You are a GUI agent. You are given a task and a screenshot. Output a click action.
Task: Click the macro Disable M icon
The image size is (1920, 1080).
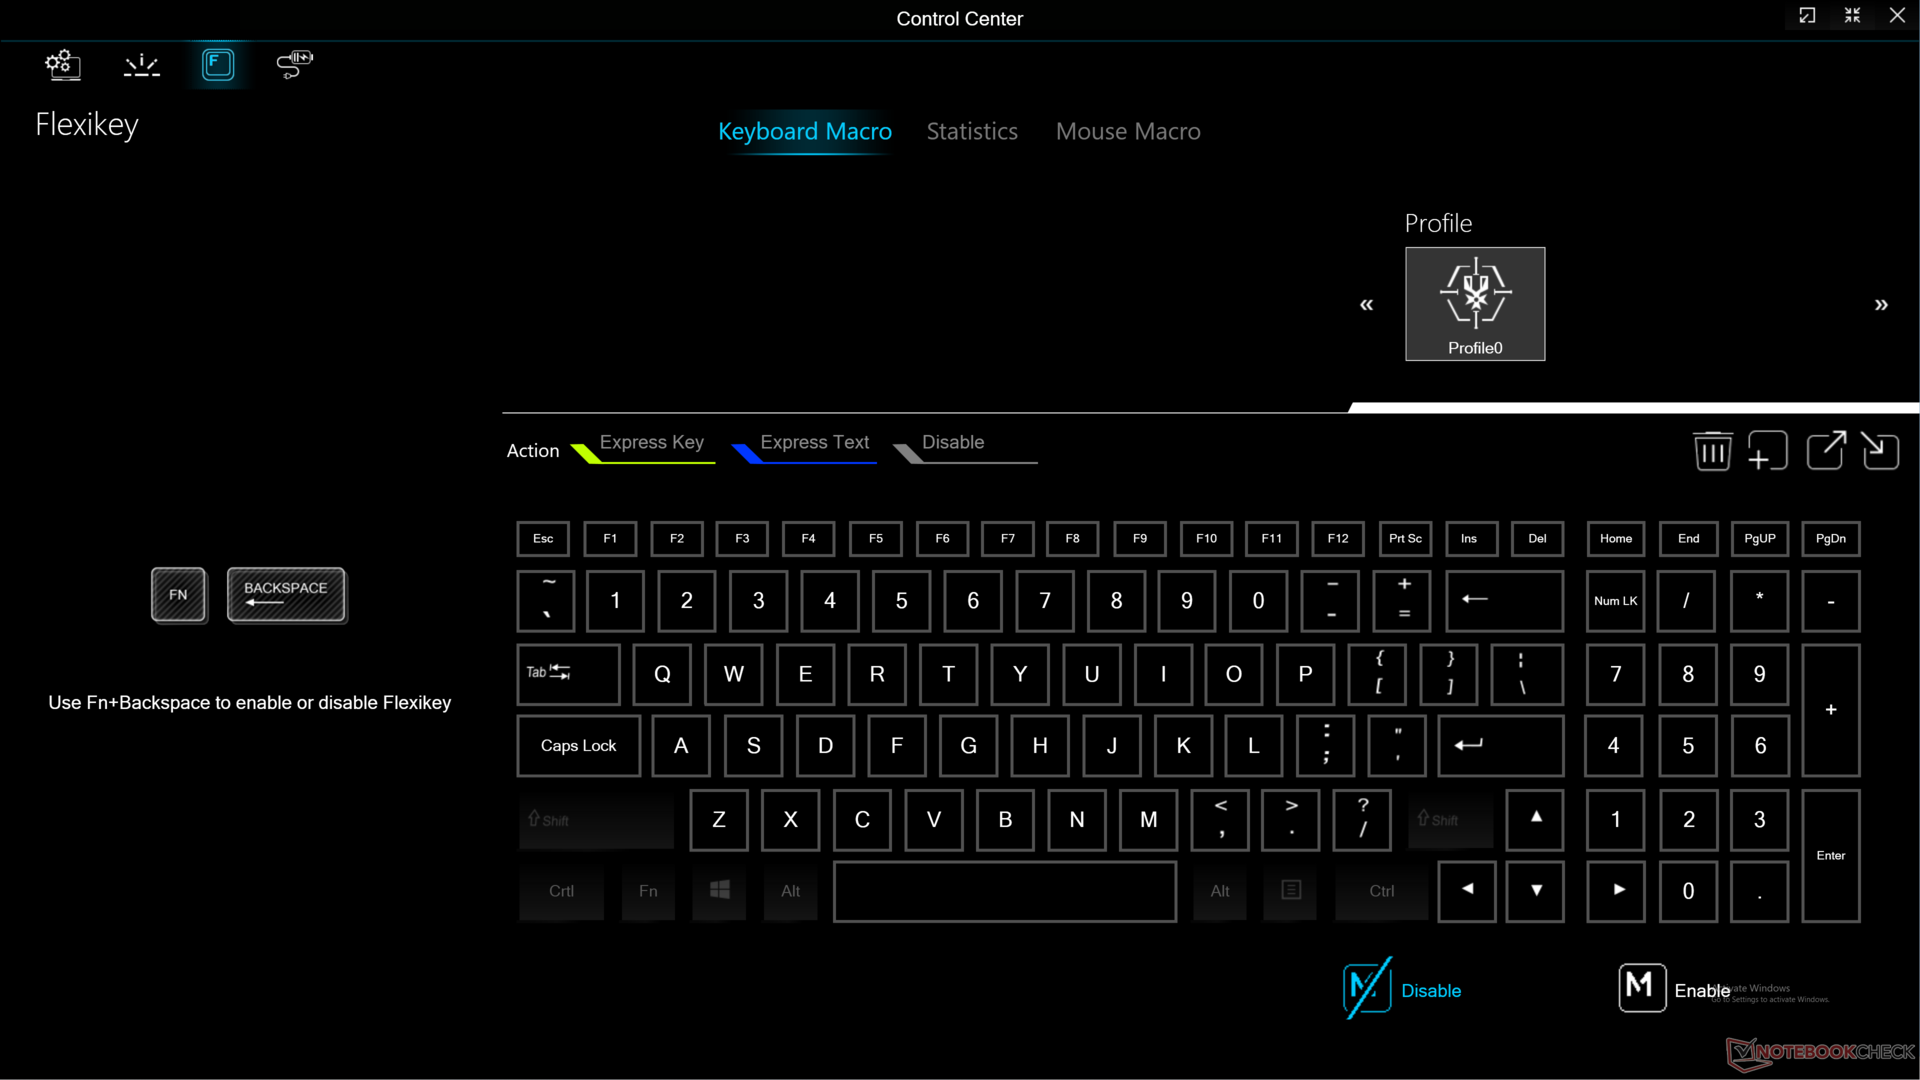(x=1366, y=989)
